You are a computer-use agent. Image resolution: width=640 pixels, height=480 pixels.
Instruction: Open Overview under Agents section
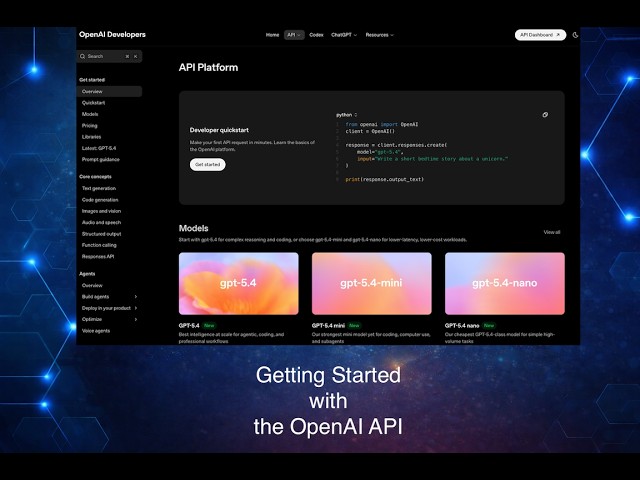pyautogui.click(x=92, y=285)
